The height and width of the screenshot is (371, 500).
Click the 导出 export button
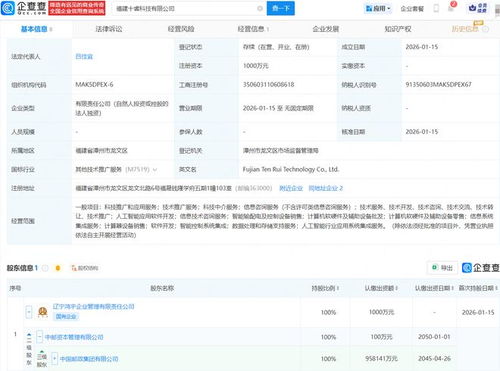[442, 268]
